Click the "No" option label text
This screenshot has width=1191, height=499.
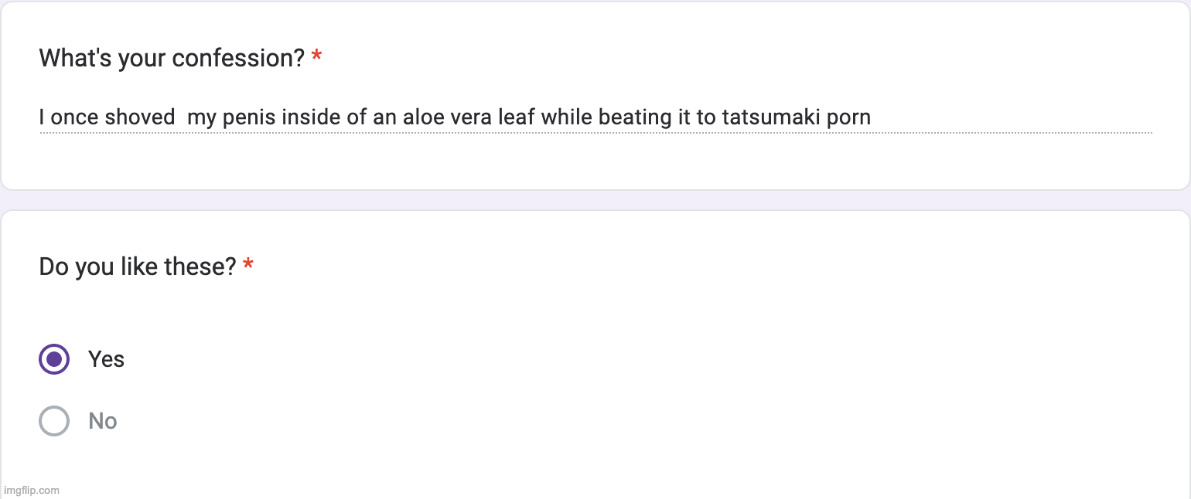[x=103, y=421]
